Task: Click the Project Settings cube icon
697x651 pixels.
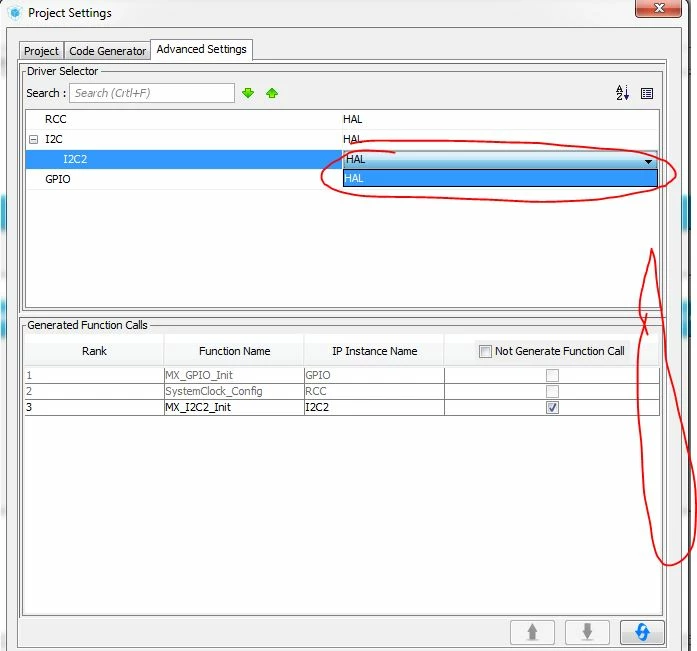Action: [15, 13]
